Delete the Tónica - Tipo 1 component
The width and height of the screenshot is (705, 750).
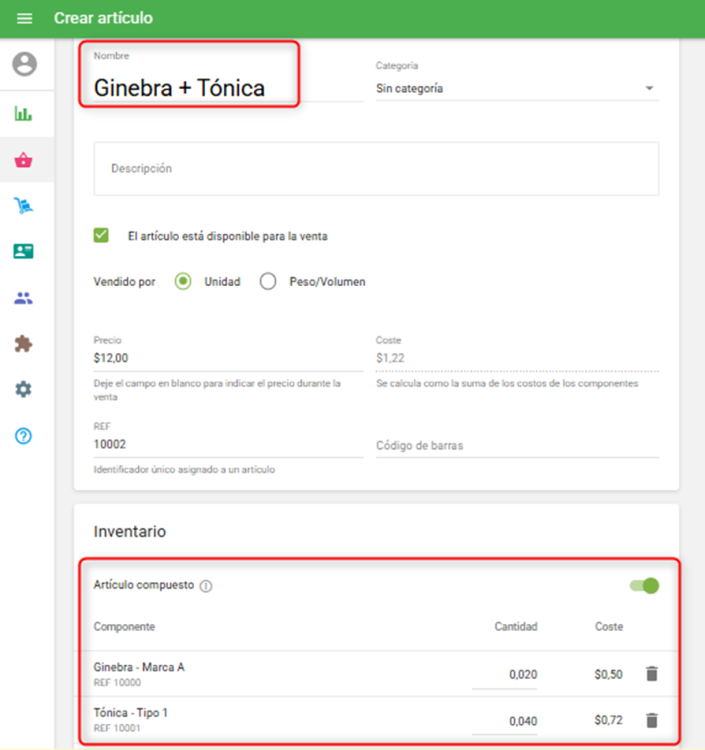[x=652, y=720]
